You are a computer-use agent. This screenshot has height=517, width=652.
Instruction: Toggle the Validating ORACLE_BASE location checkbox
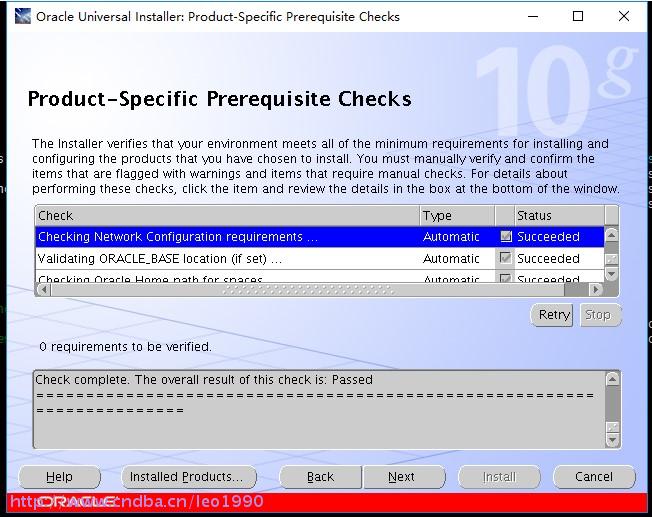(506, 258)
